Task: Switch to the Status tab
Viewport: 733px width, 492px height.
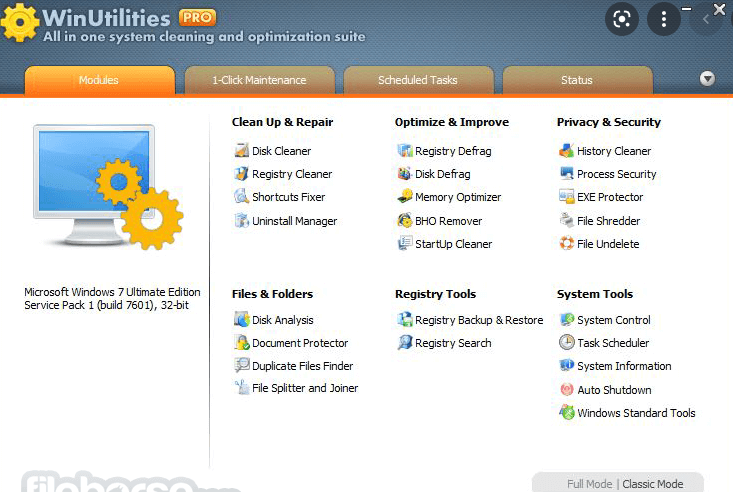Action: tap(577, 80)
